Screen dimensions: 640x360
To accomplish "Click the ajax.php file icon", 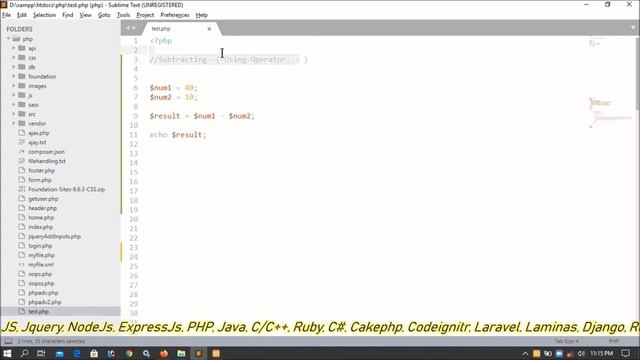I will point(22,133).
